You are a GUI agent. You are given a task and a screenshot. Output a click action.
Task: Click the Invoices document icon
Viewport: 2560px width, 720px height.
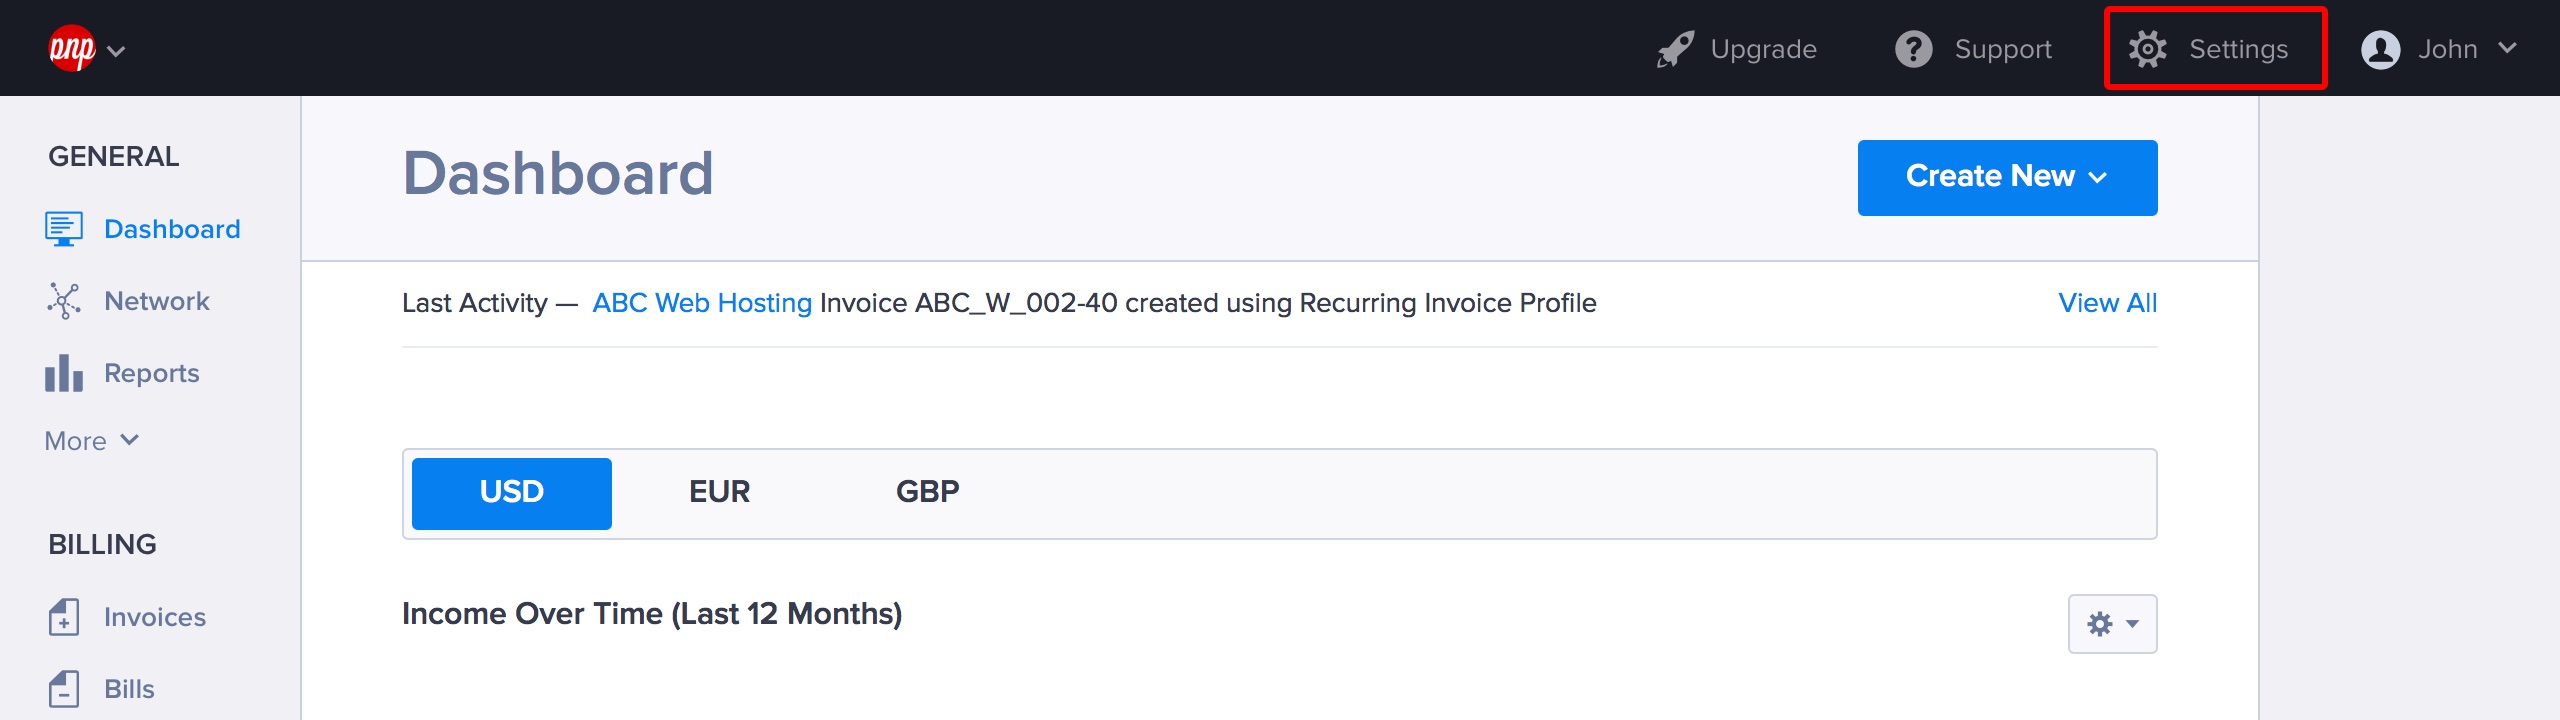point(64,617)
